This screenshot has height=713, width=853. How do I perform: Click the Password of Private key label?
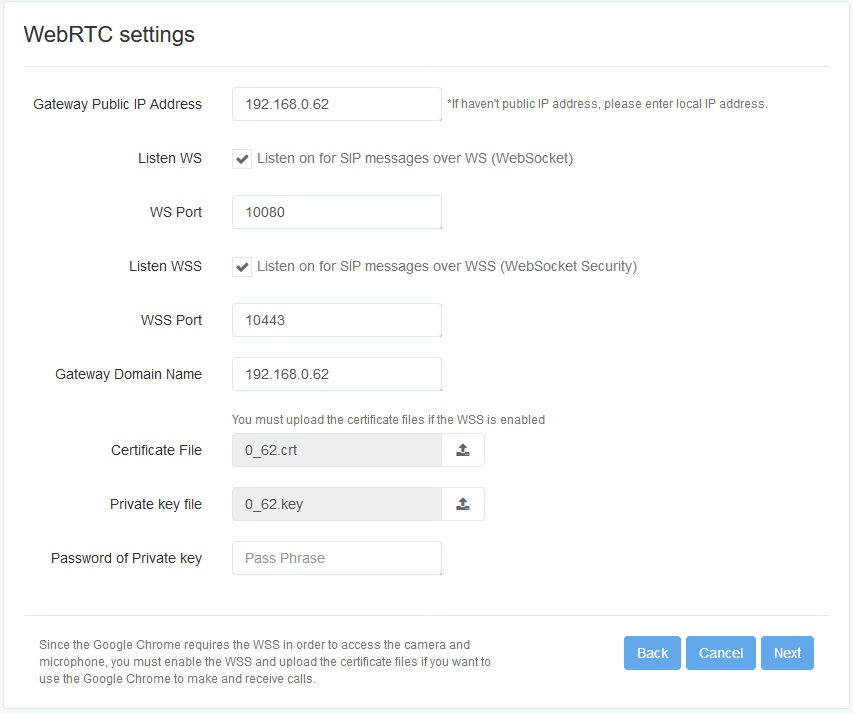pyautogui.click(x=126, y=559)
